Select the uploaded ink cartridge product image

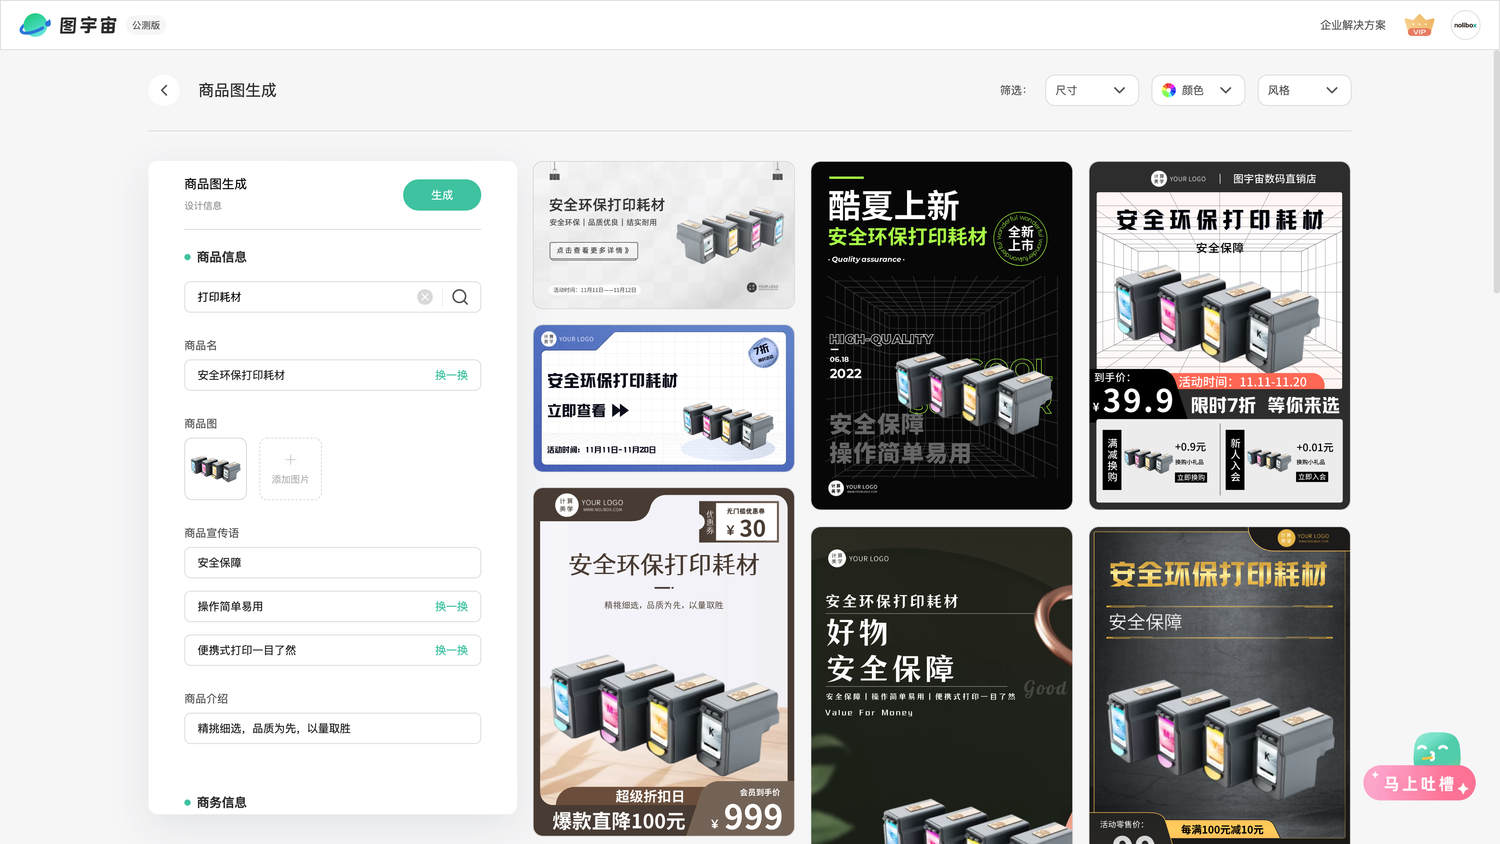215,469
